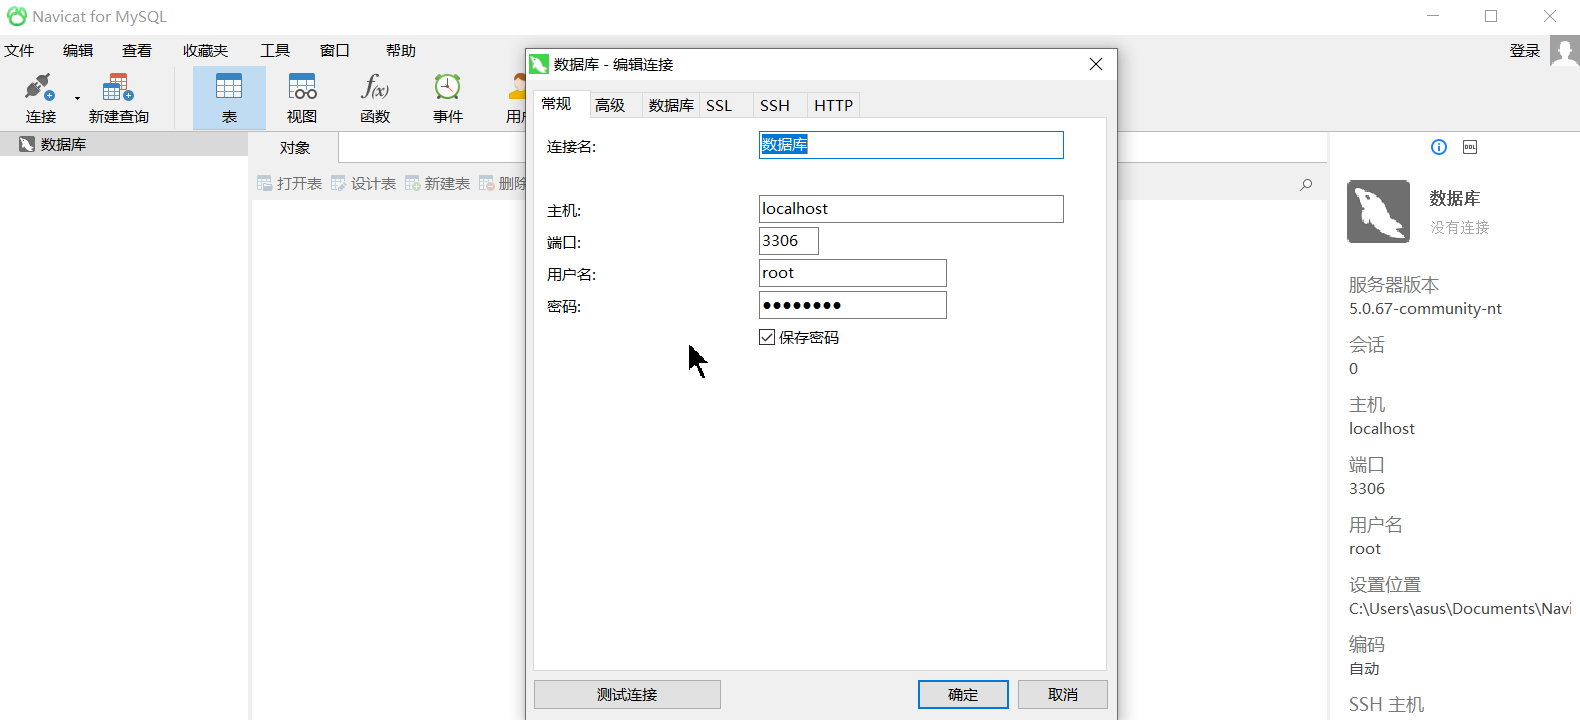Switch to the 数据库 dialog tab

[671, 105]
